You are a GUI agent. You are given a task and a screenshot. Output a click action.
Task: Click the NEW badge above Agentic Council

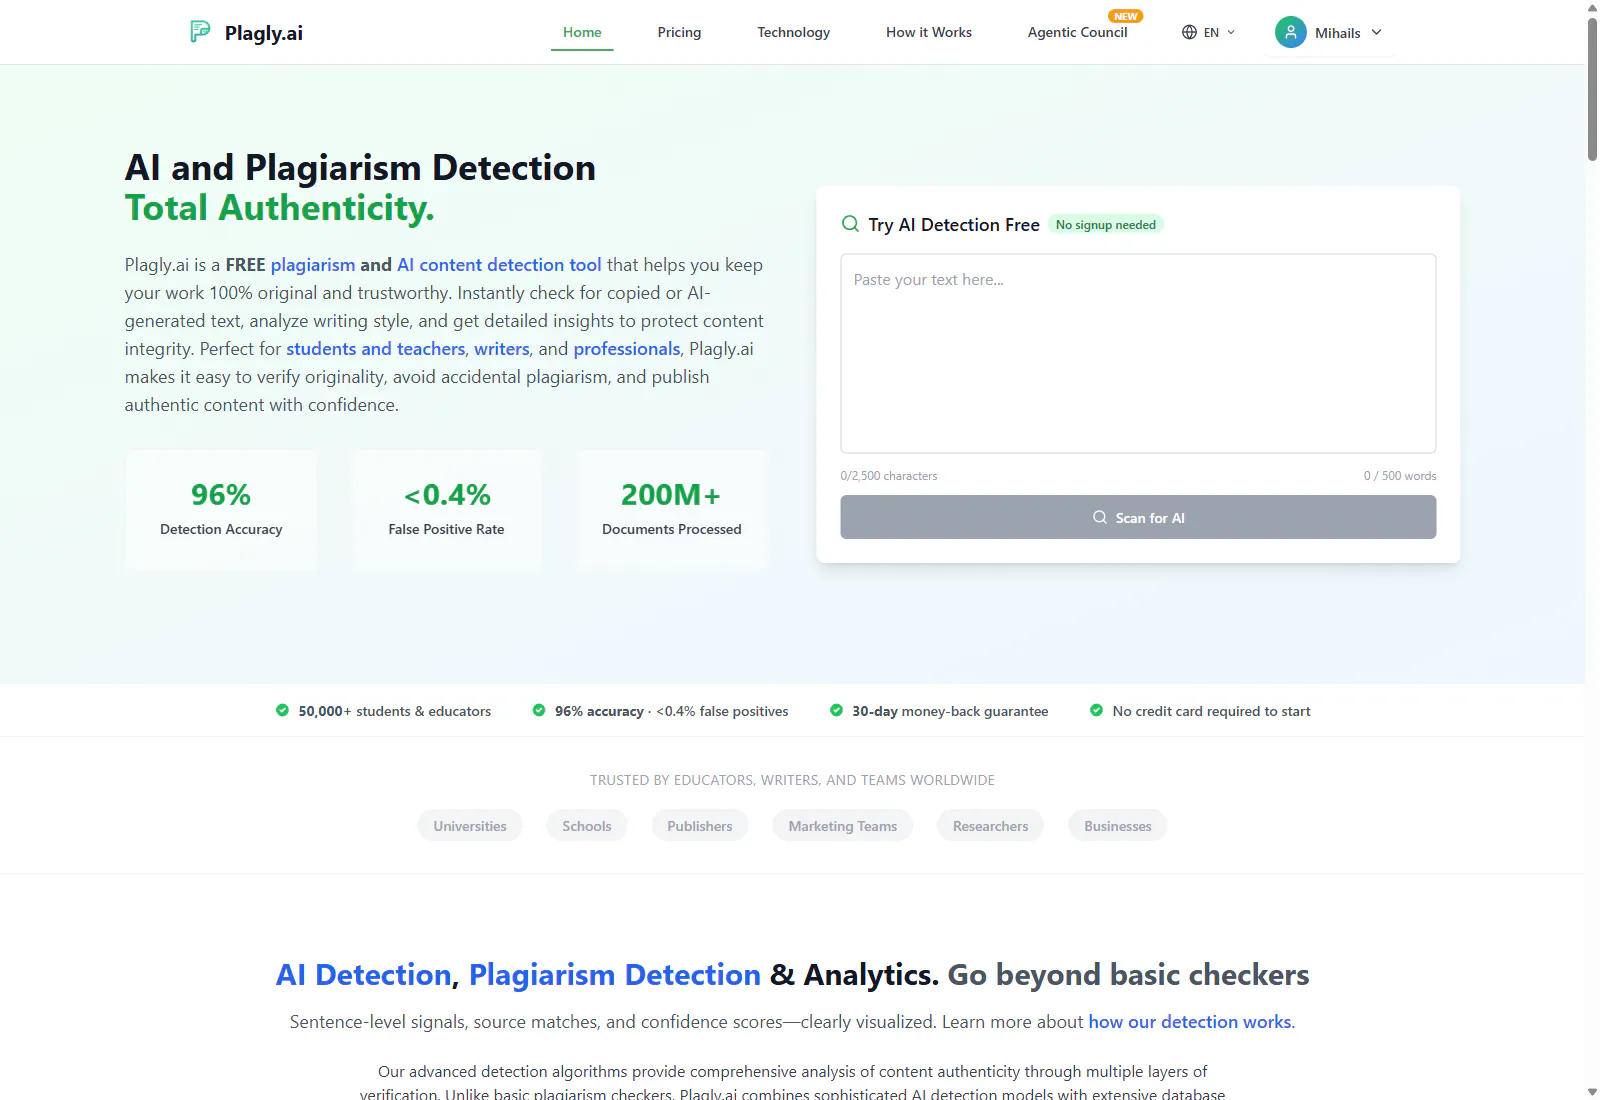pos(1126,16)
